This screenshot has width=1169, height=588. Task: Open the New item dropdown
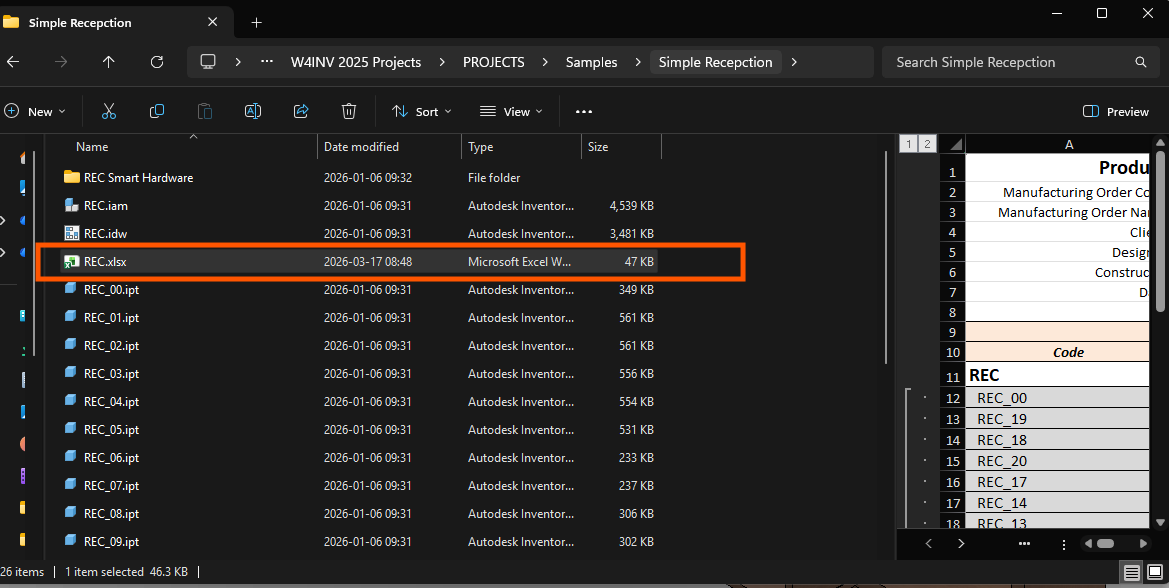click(x=35, y=112)
